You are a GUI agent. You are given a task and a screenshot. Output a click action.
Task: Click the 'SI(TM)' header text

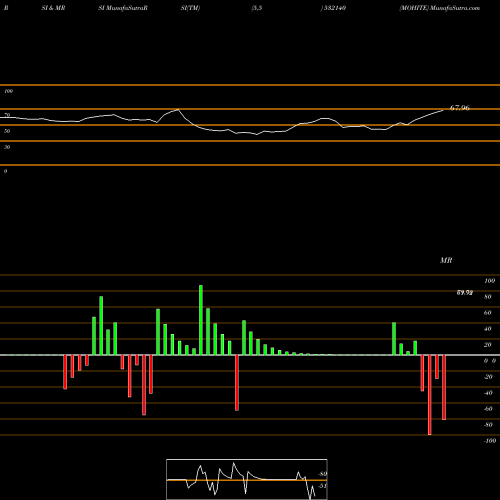(190, 8)
